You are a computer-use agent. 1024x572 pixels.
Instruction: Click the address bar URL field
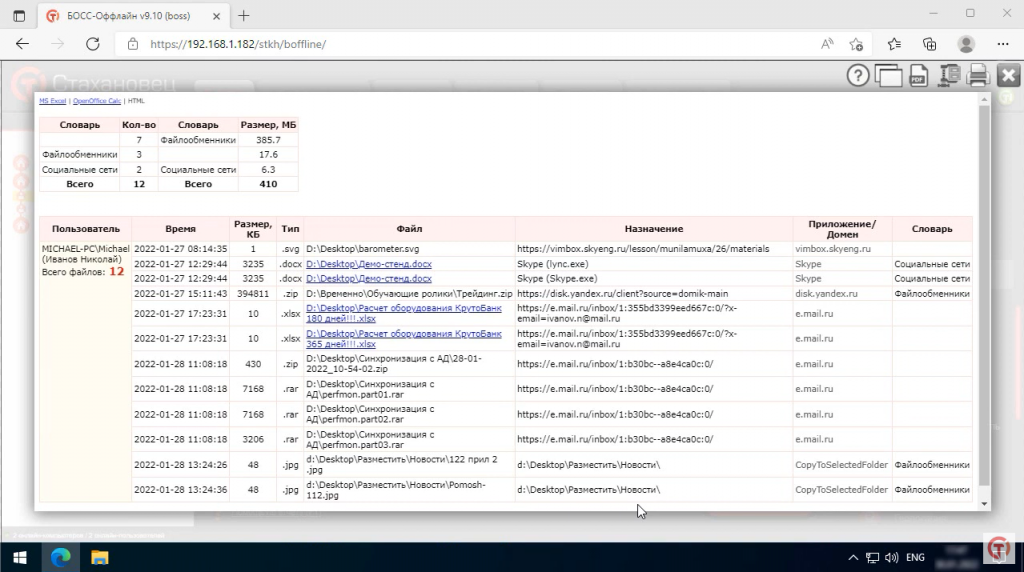tap(464, 44)
